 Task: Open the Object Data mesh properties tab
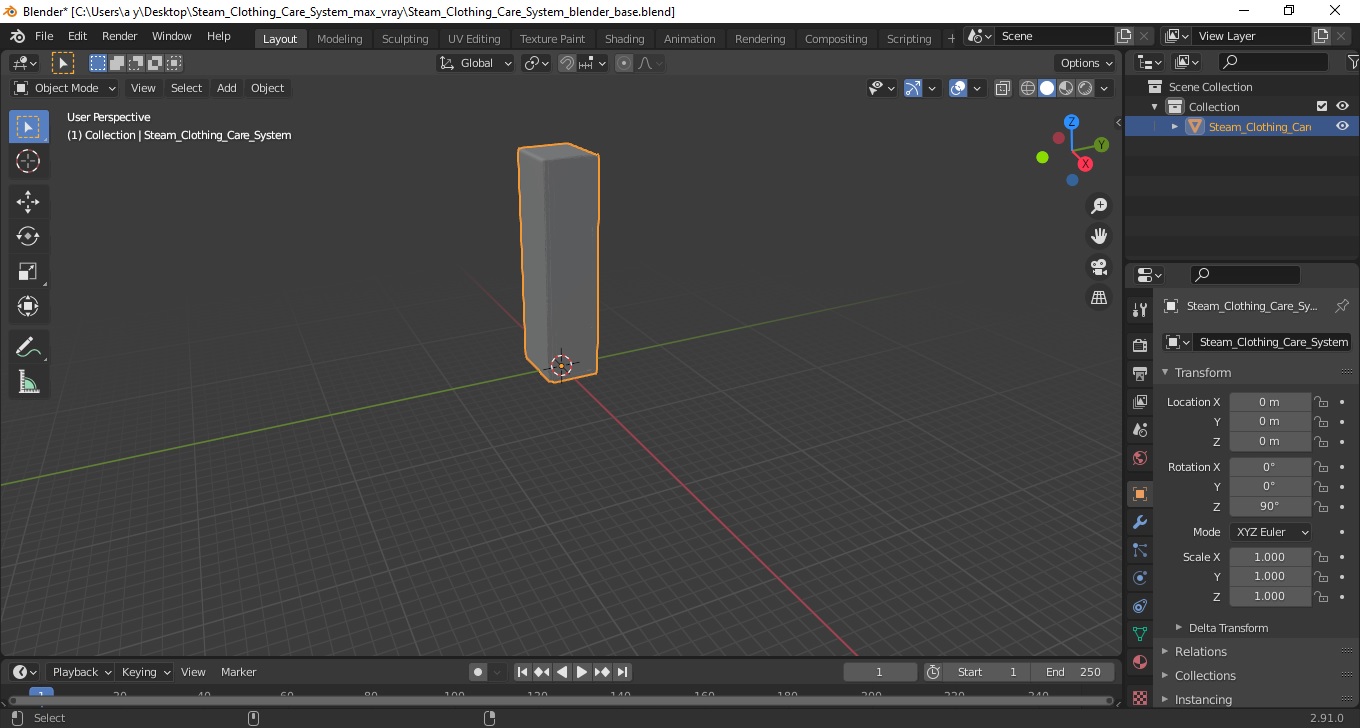coord(1140,634)
